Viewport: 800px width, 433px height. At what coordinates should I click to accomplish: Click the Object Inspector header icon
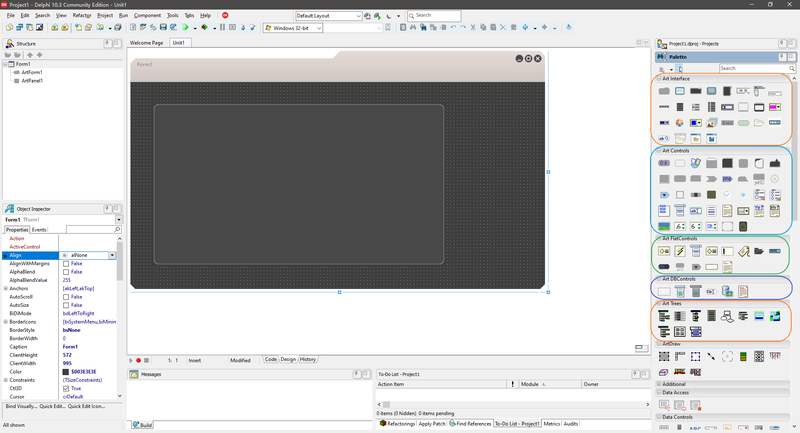[x=10, y=209]
